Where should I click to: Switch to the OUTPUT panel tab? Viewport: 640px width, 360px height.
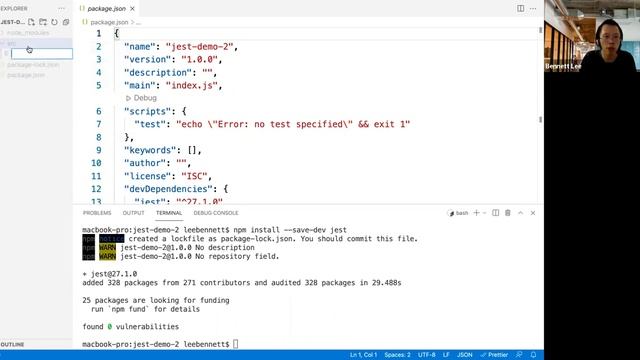[133, 213]
